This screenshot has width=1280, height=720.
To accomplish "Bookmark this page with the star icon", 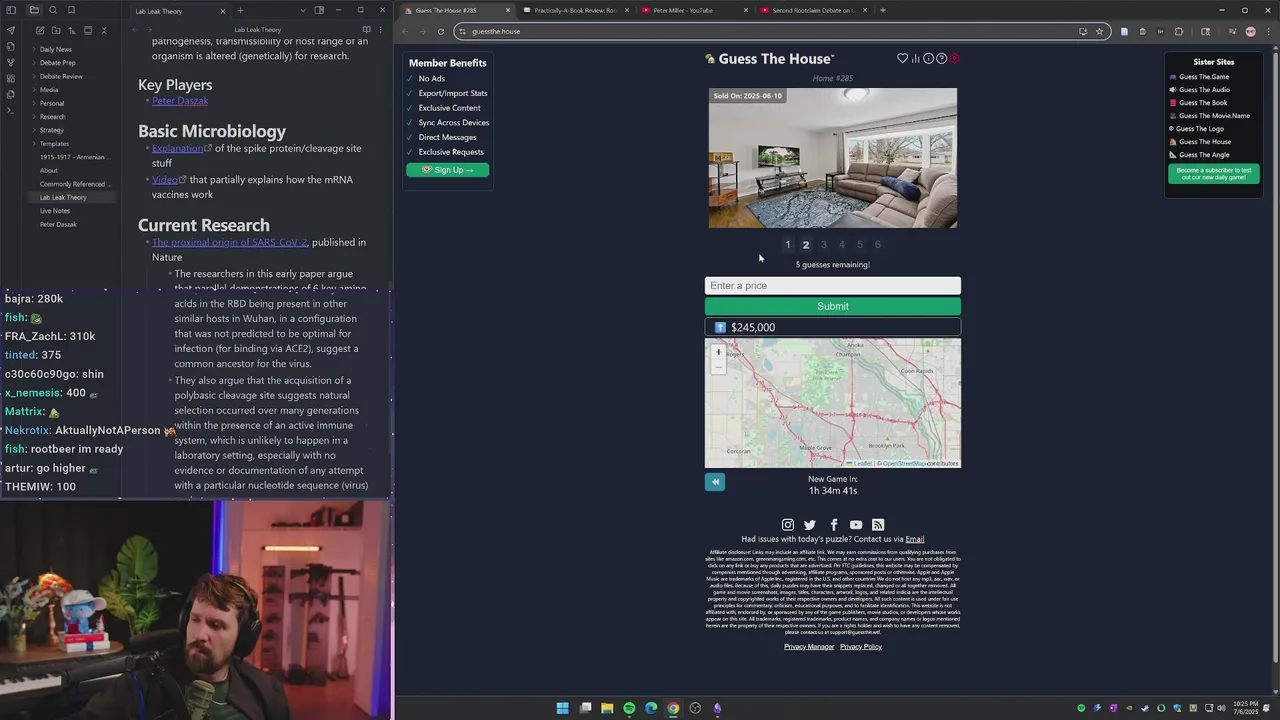I will 1099,31.
